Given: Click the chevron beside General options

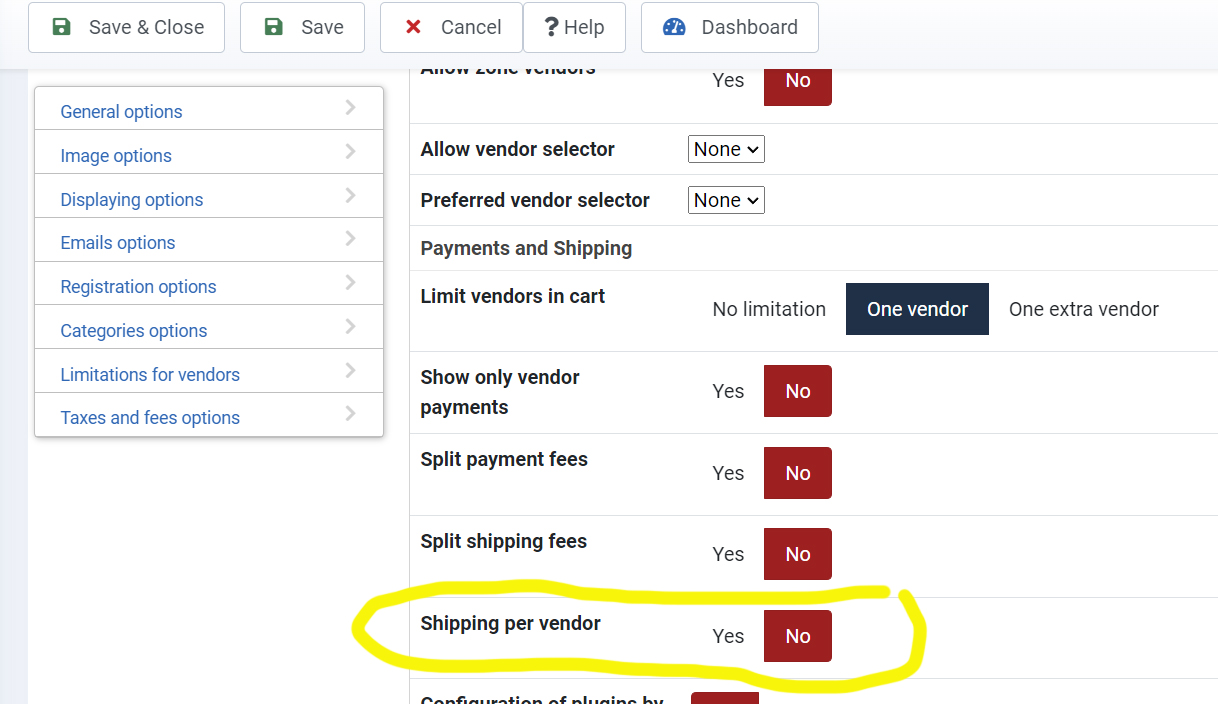Looking at the screenshot, I should pos(350,108).
